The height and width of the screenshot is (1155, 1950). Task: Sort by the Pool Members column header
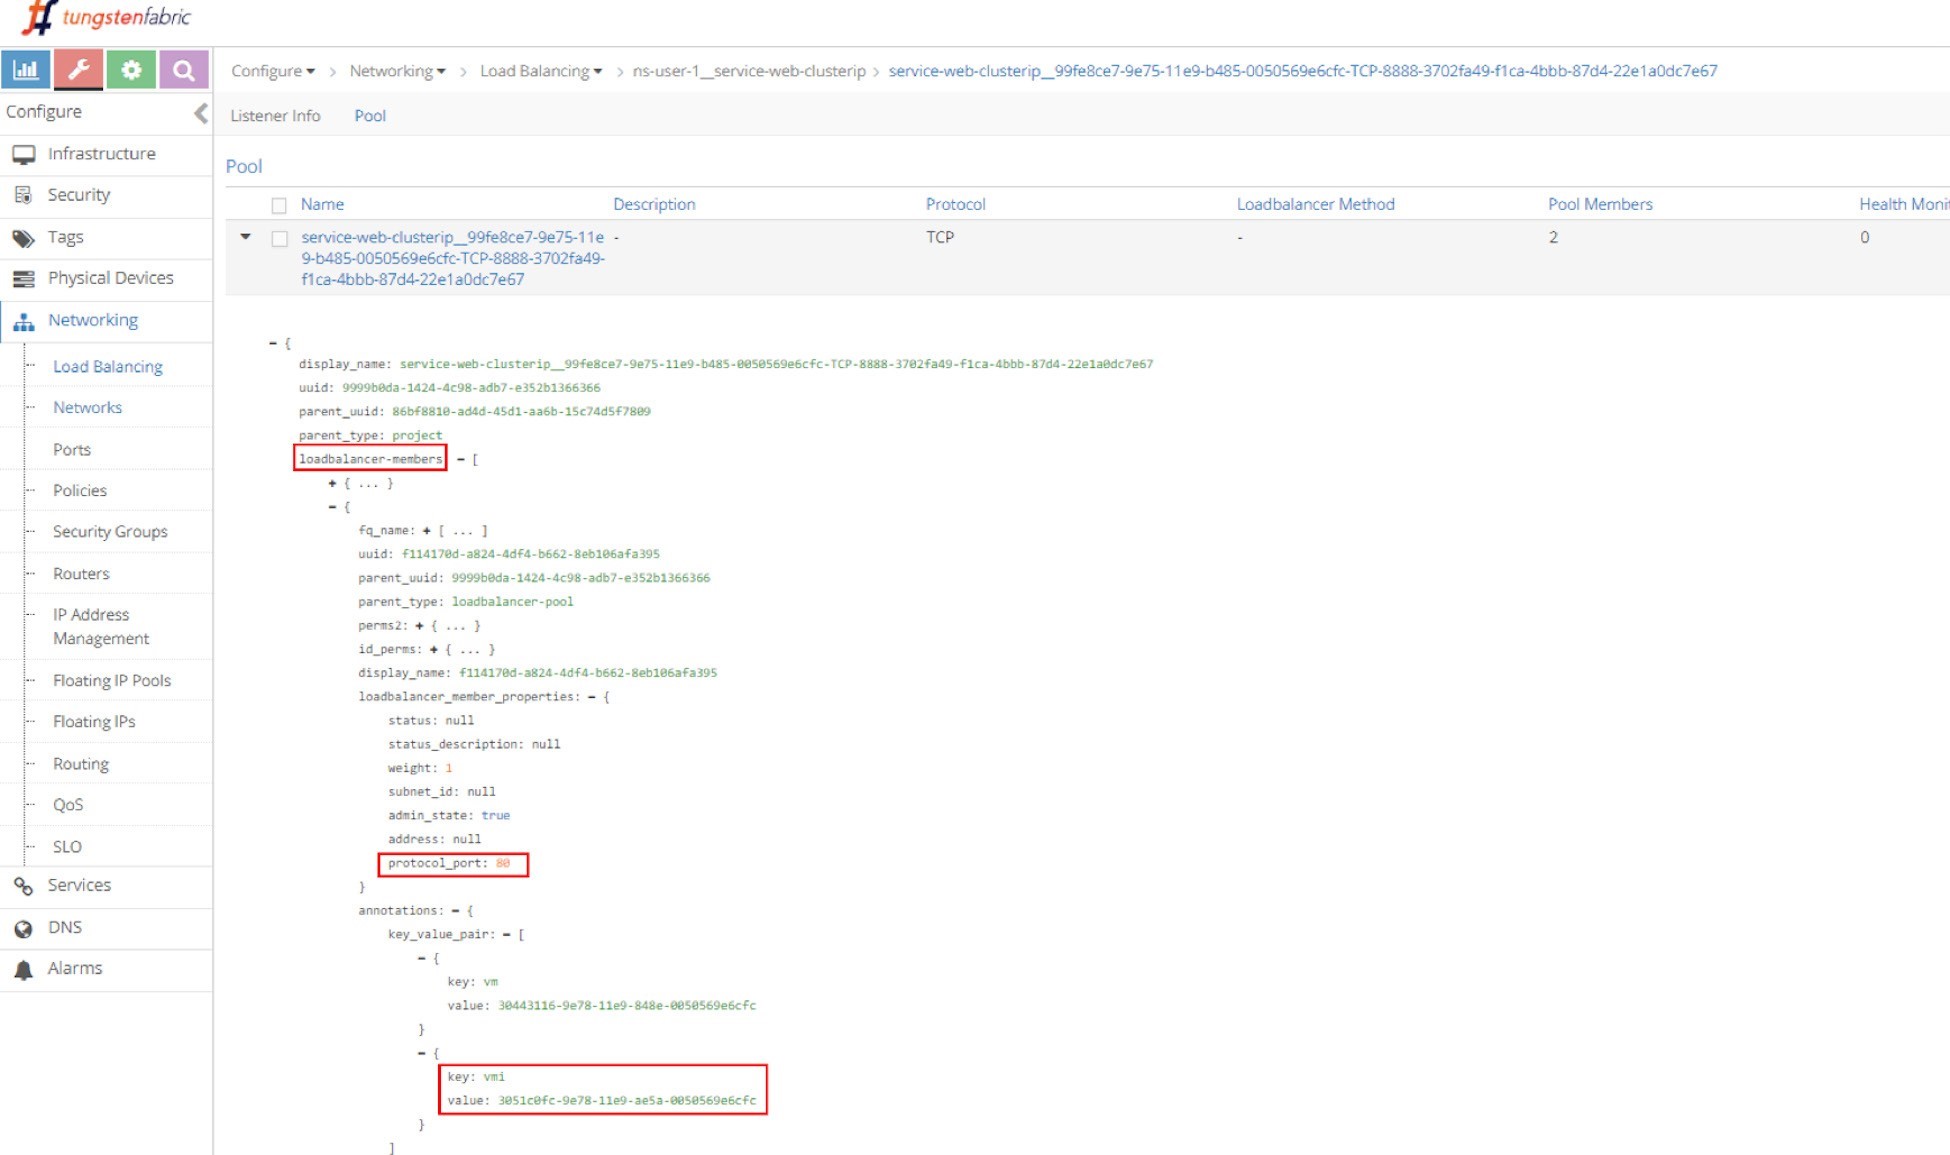click(x=1600, y=204)
